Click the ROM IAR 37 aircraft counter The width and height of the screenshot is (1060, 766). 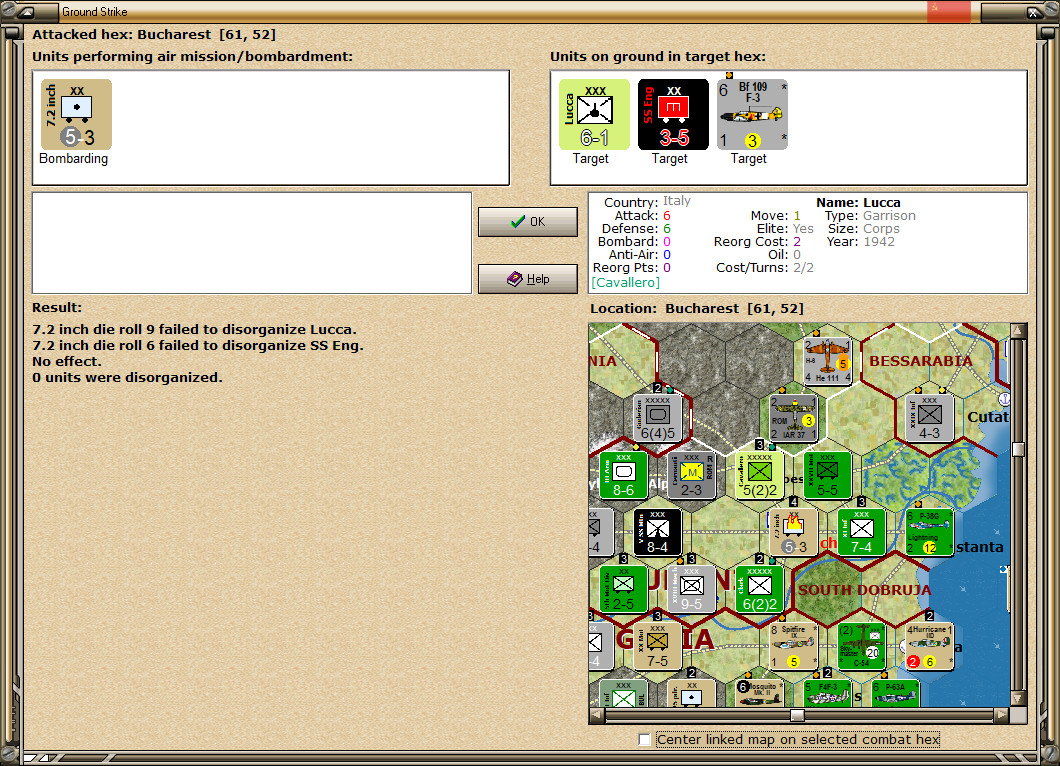[x=794, y=418]
